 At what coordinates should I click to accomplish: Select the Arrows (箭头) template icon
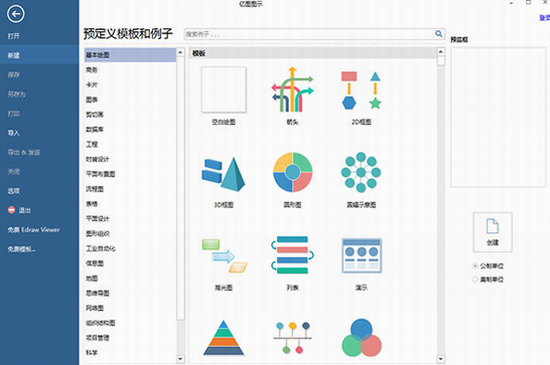(292, 90)
